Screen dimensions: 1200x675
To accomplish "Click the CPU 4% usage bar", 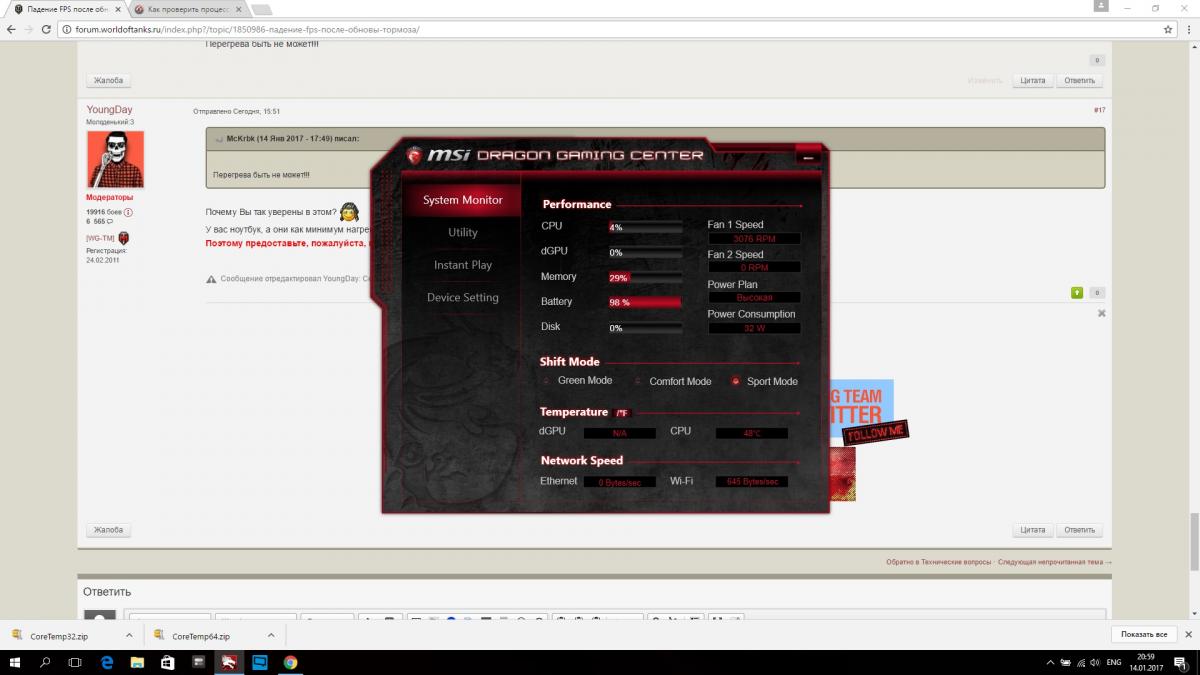I will pos(645,227).
